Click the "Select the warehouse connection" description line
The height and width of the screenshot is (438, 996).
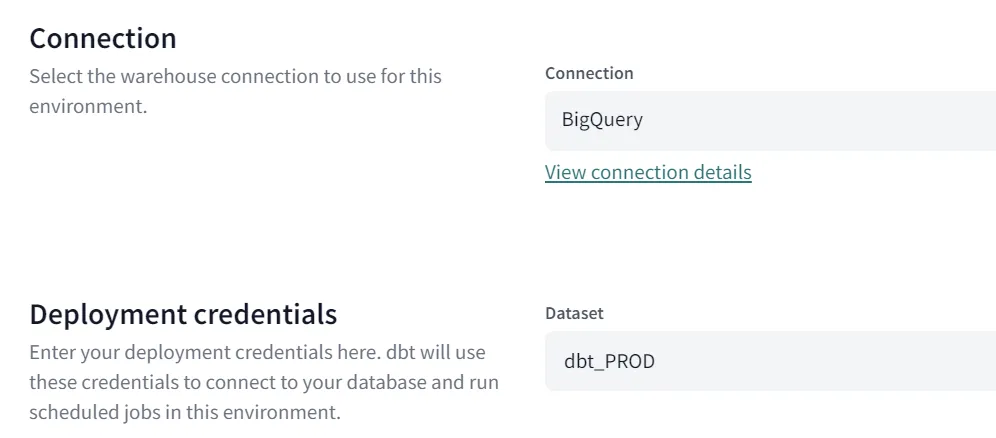click(x=235, y=76)
